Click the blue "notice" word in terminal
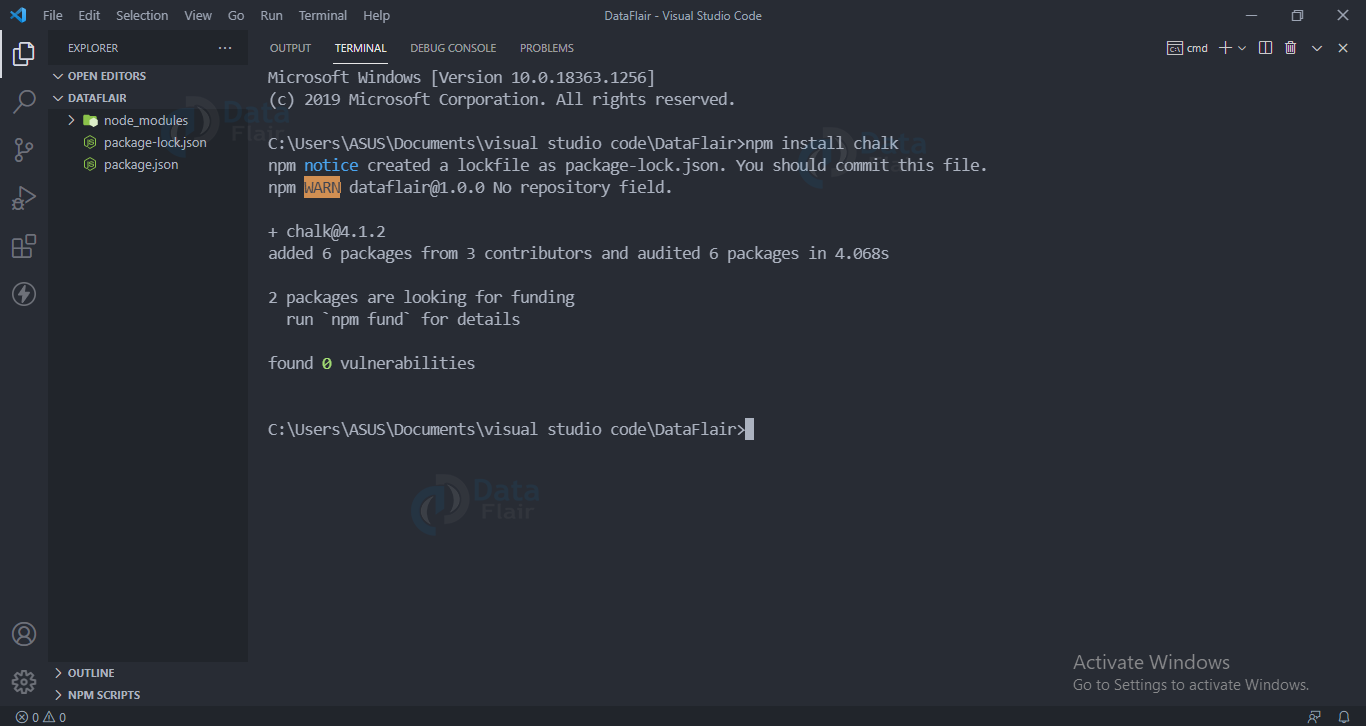The width and height of the screenshot is (1366, 726). coord(331,165)
